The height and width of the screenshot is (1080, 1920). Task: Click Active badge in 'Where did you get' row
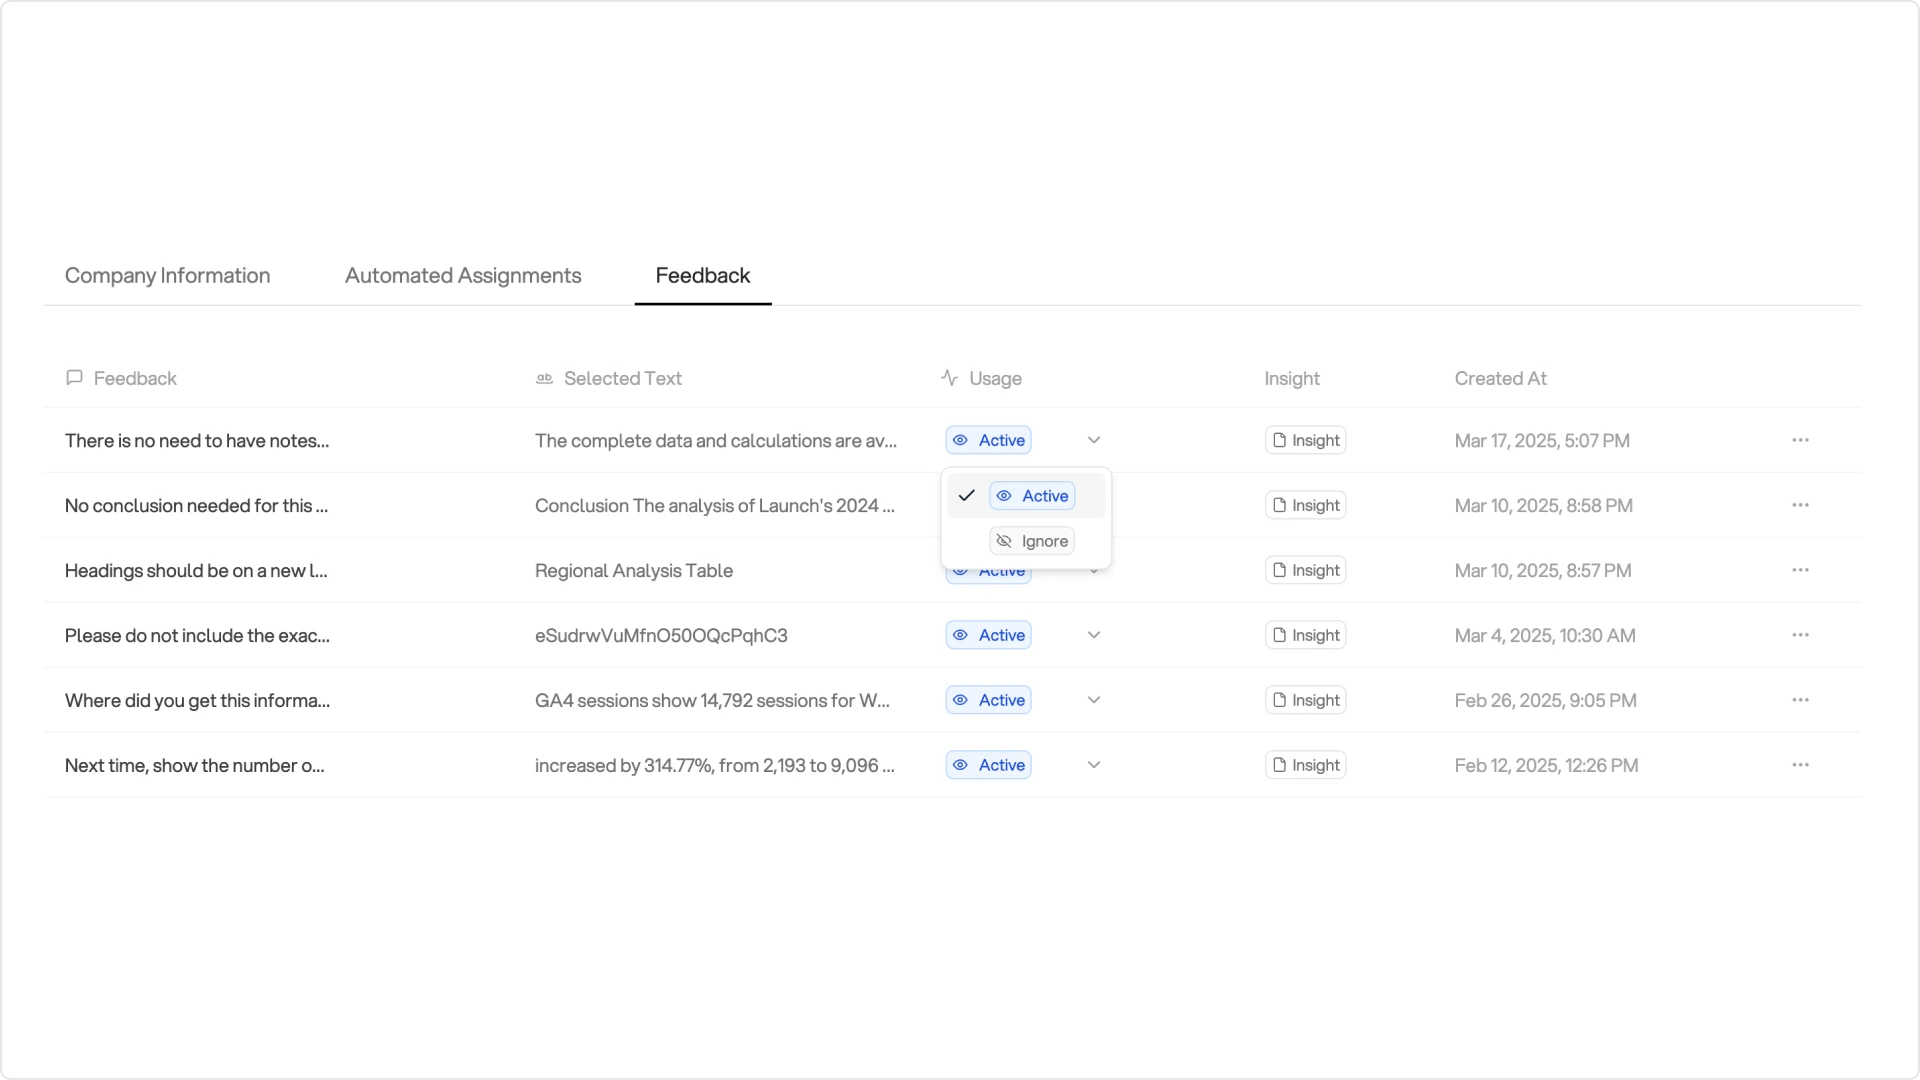coord(988,700)
